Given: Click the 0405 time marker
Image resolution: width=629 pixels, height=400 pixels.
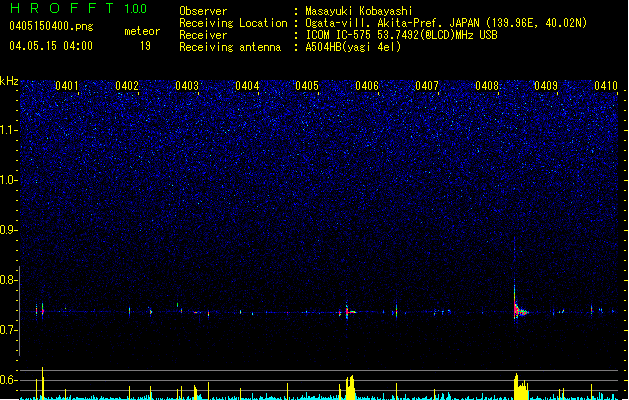Looking at the screenshot, I should click(307, 86).
